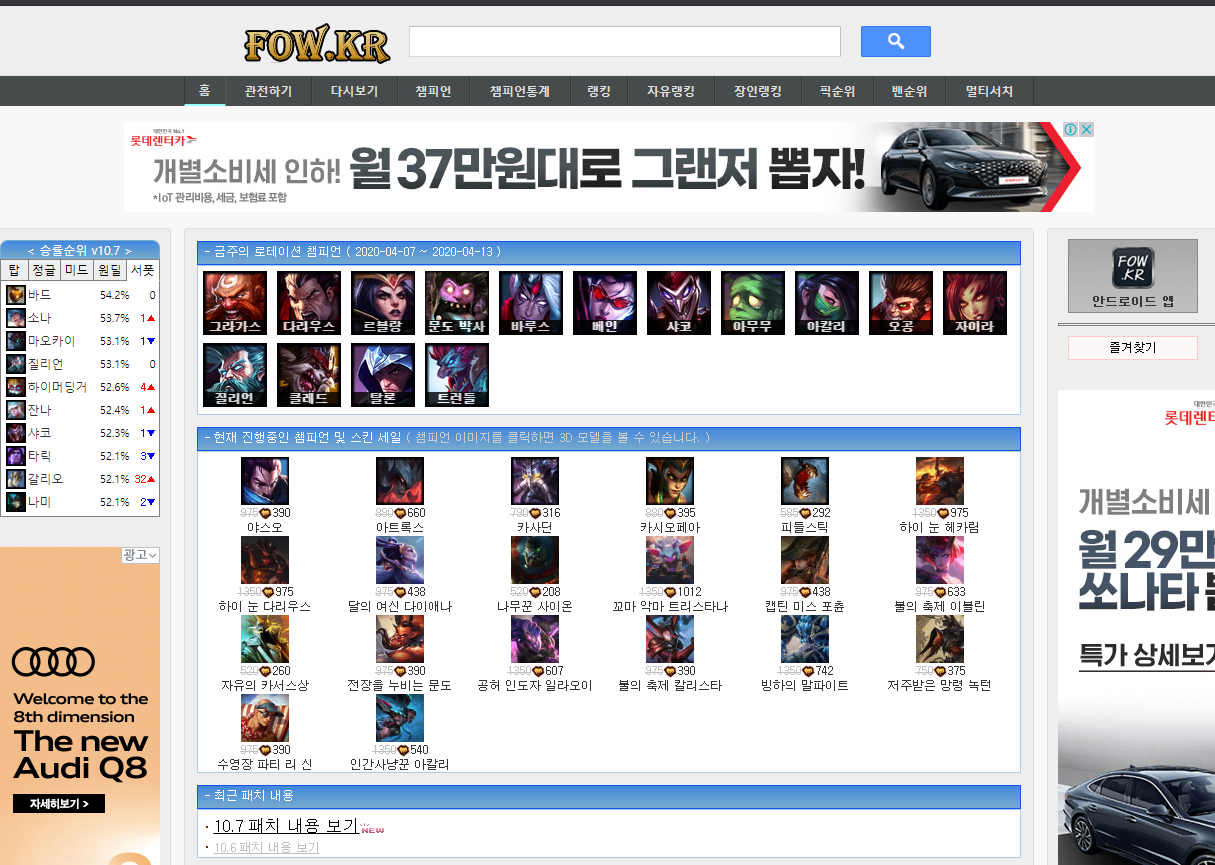
Task: Open the 챔피언통계 menu item
Action: coord(519,91)
